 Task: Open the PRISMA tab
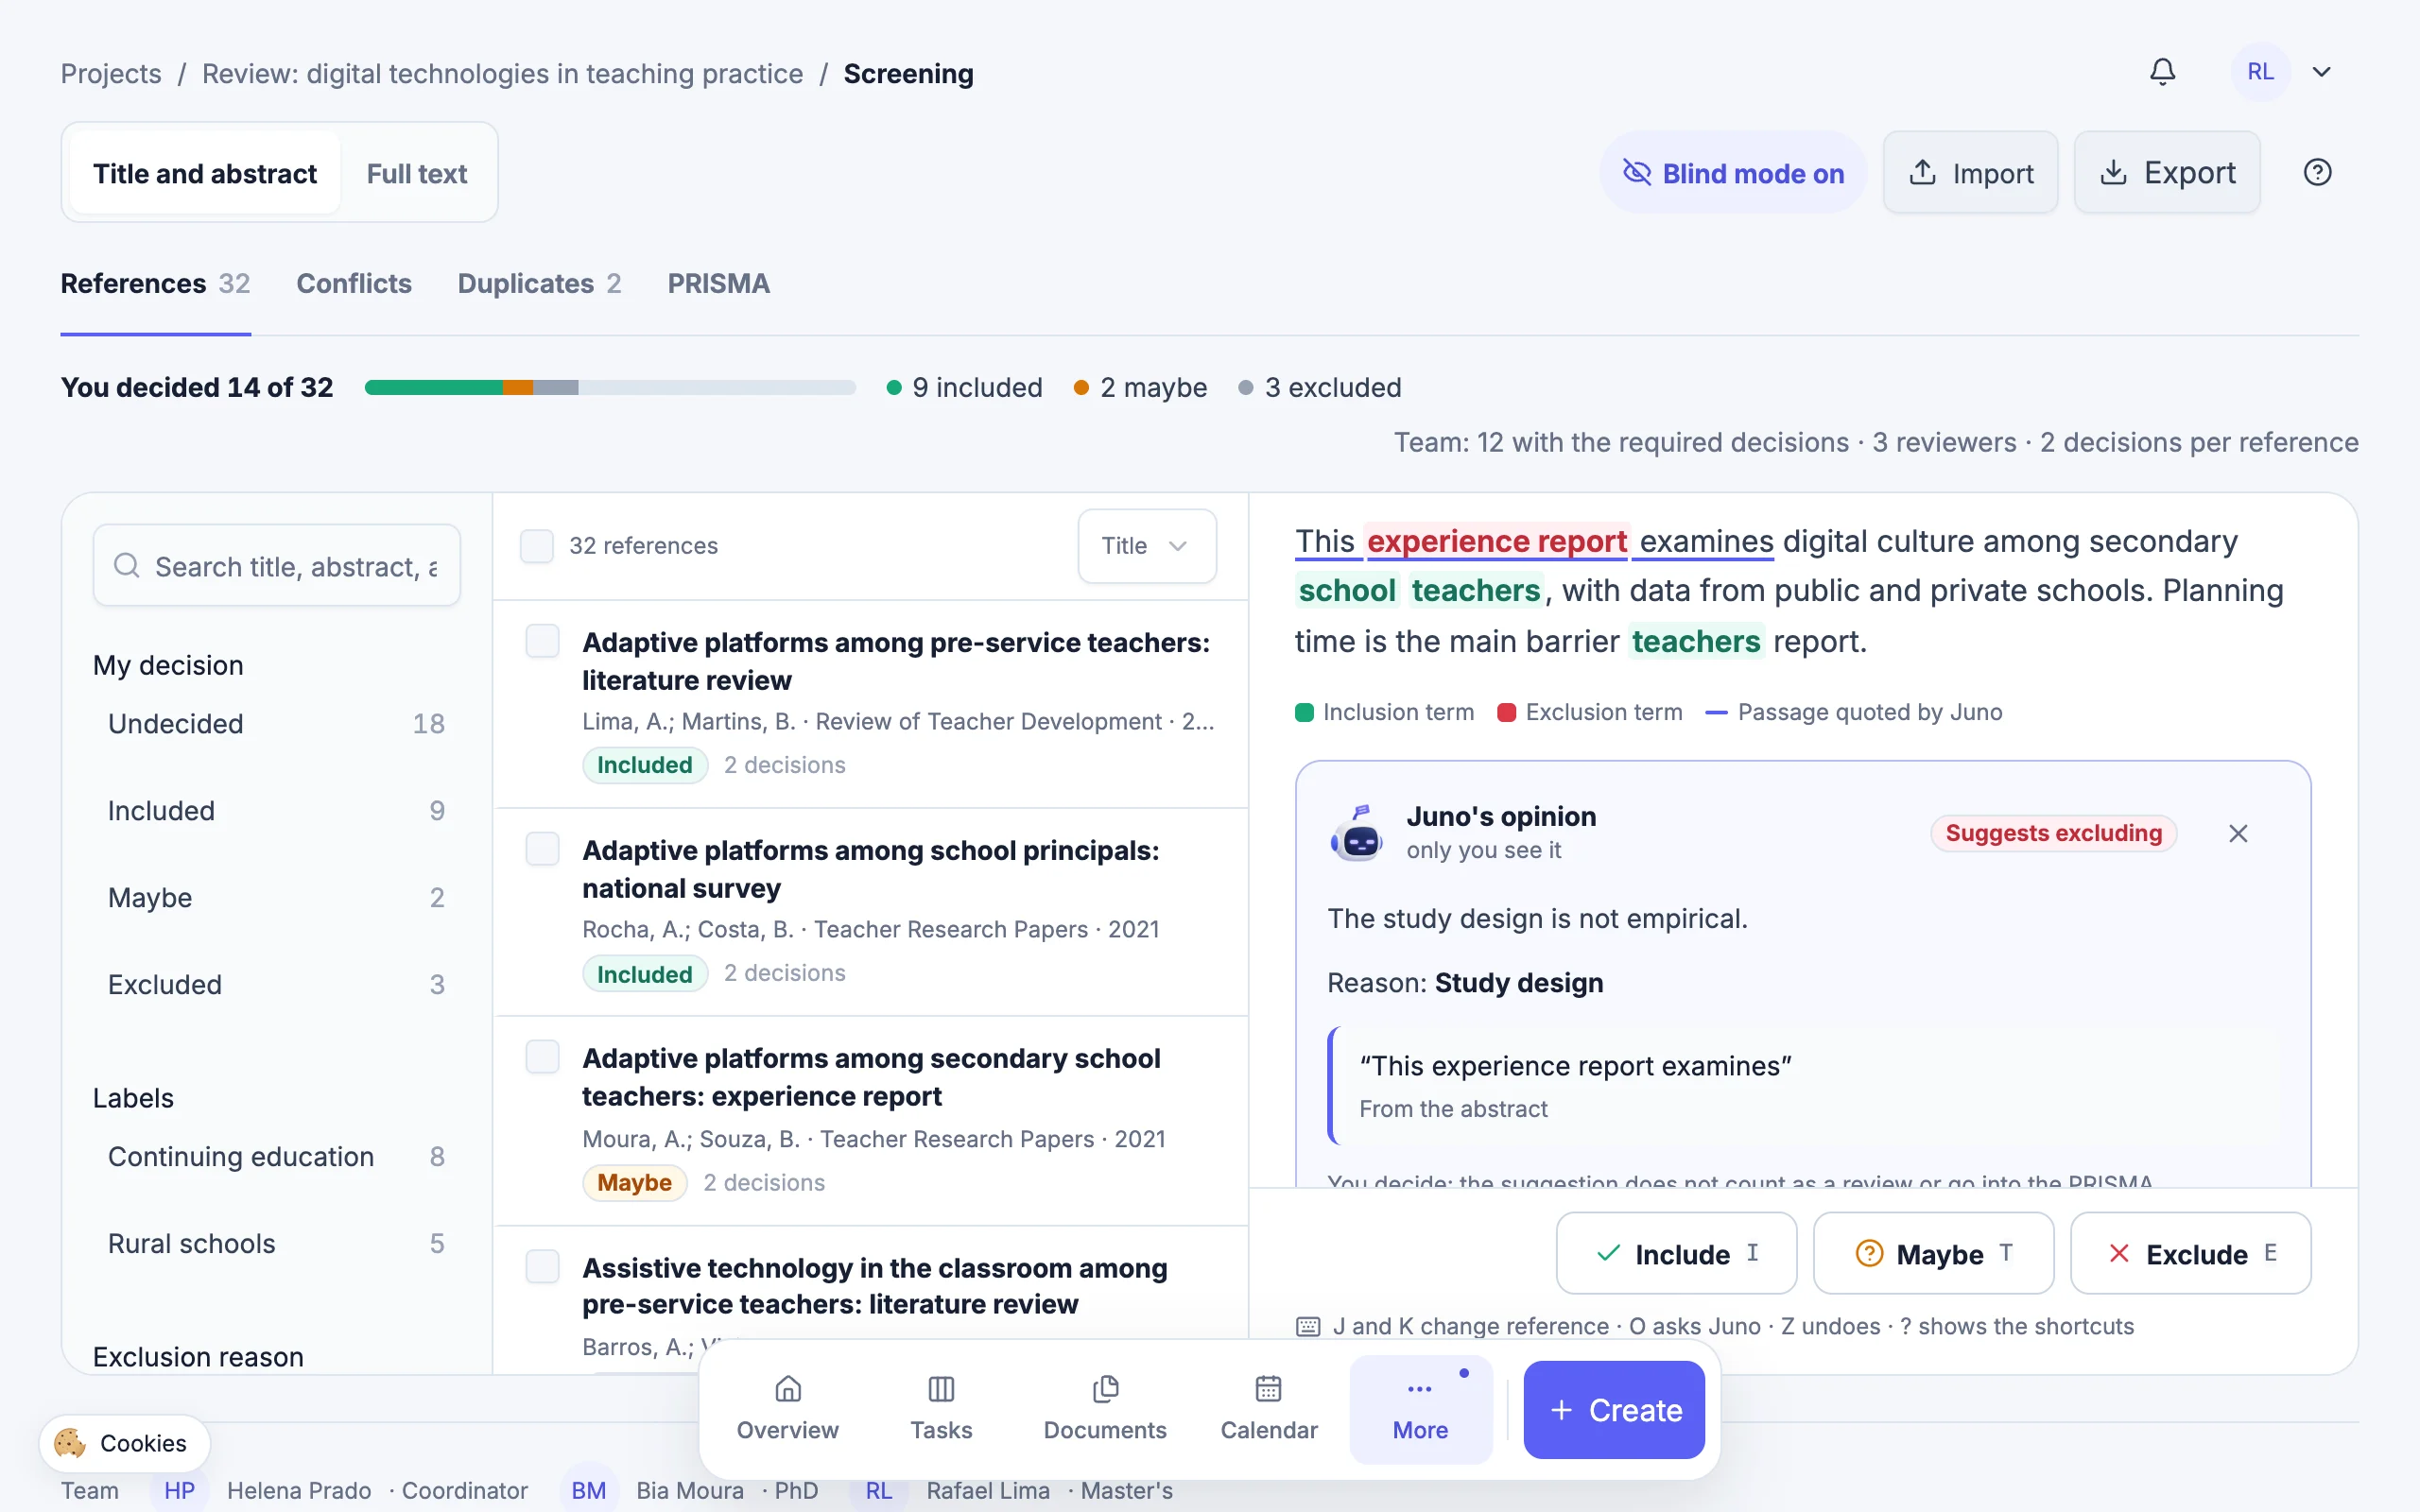point(718,284)
